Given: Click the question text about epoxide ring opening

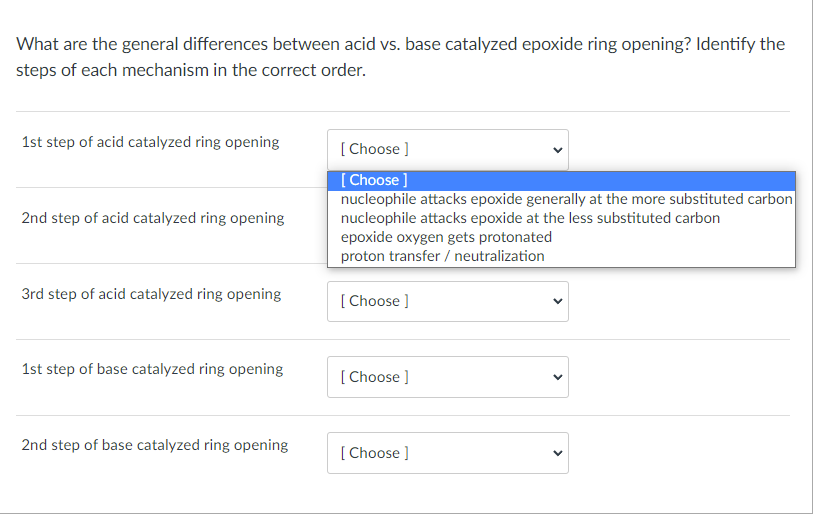Looking at the screenshot, I should point(400,57).
